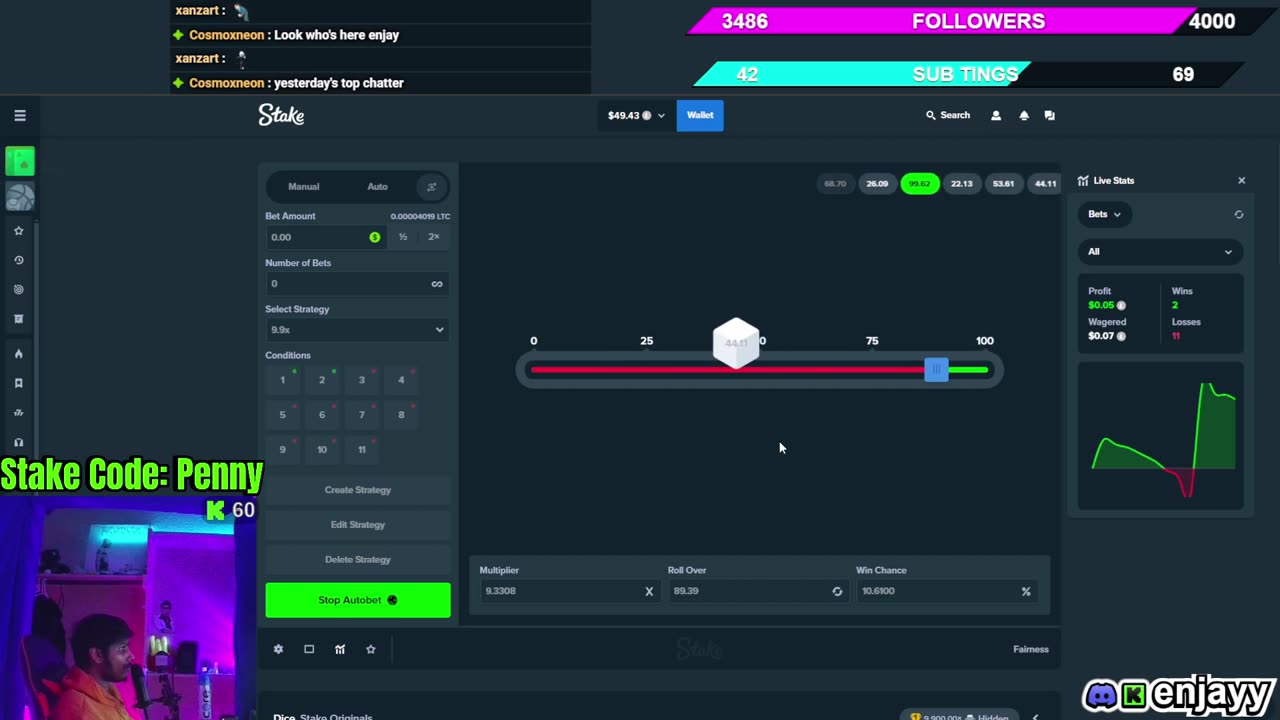
Task: Click the advanced strategy icon beside Auto
Action: [x=431, y=187]
